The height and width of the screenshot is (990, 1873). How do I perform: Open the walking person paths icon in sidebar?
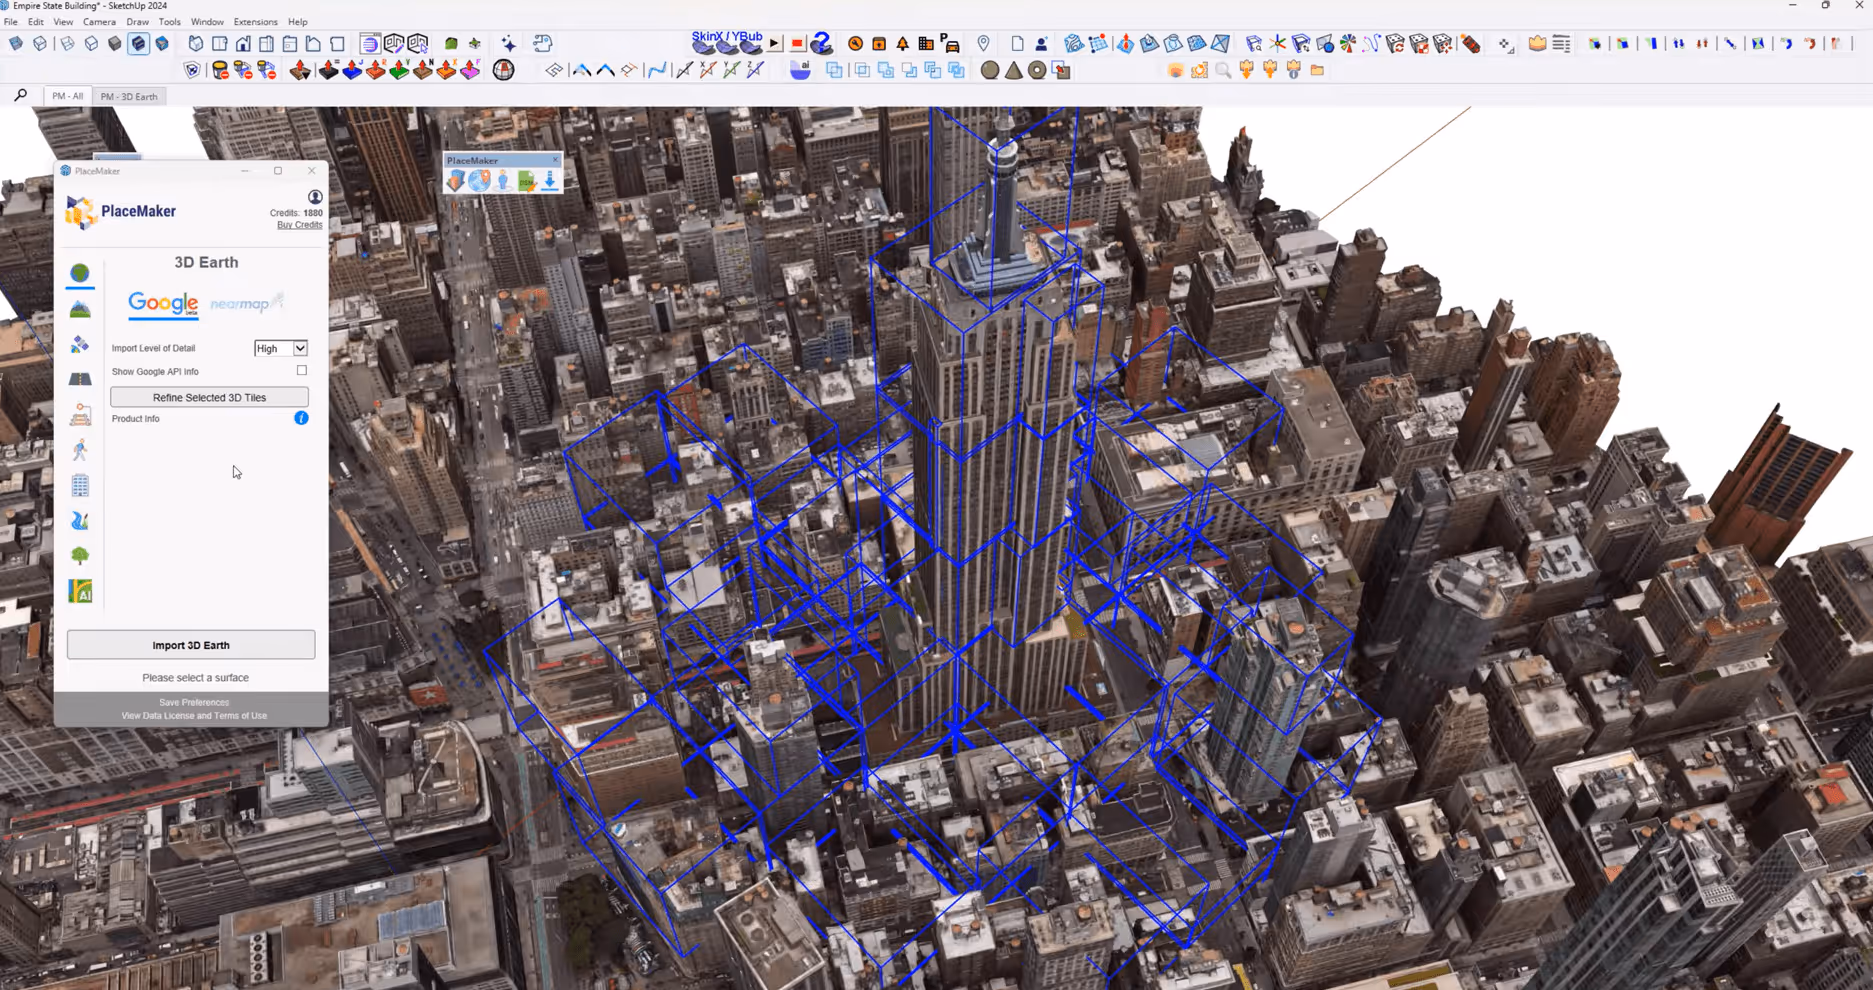click(x=80, y=450)
